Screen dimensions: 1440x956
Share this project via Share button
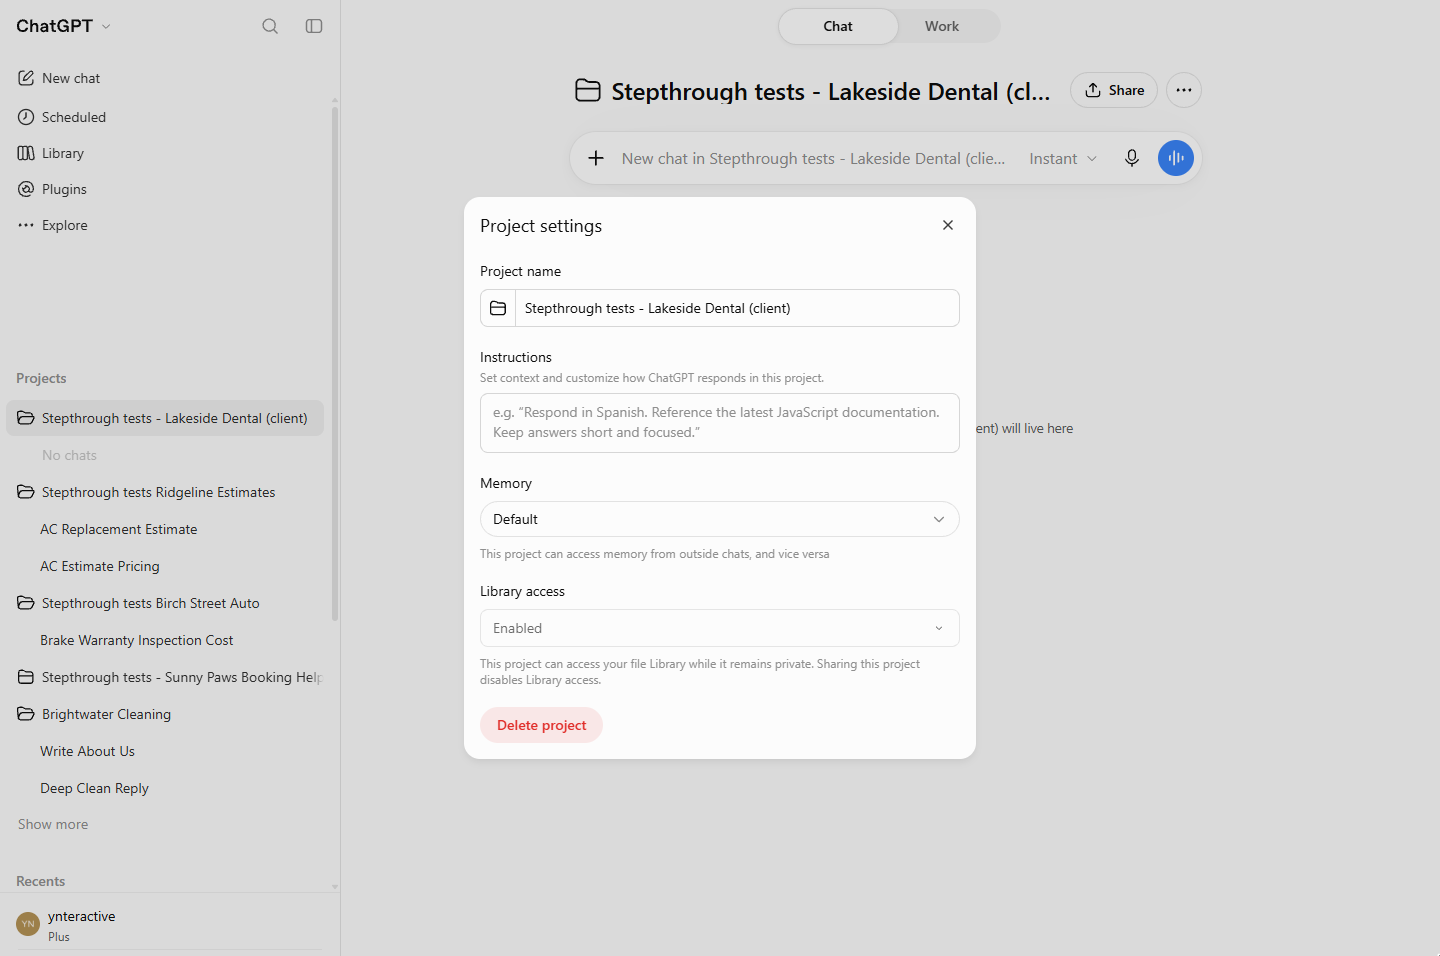(x=1114, y=90)
